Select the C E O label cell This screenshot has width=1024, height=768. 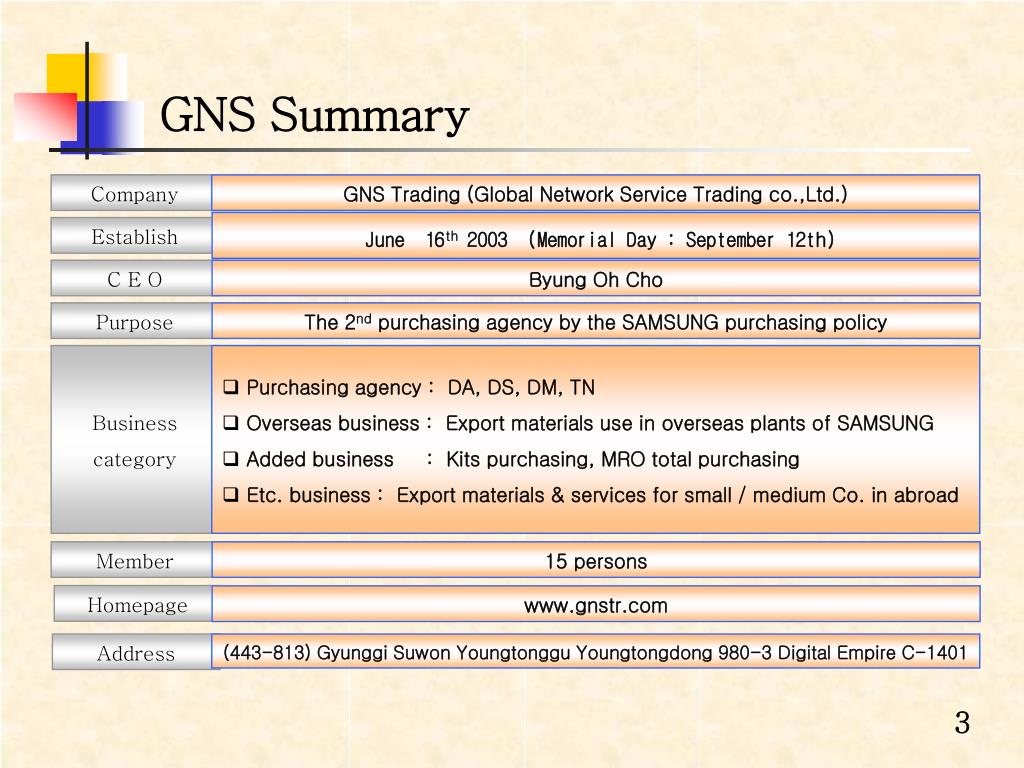[131, 279]
